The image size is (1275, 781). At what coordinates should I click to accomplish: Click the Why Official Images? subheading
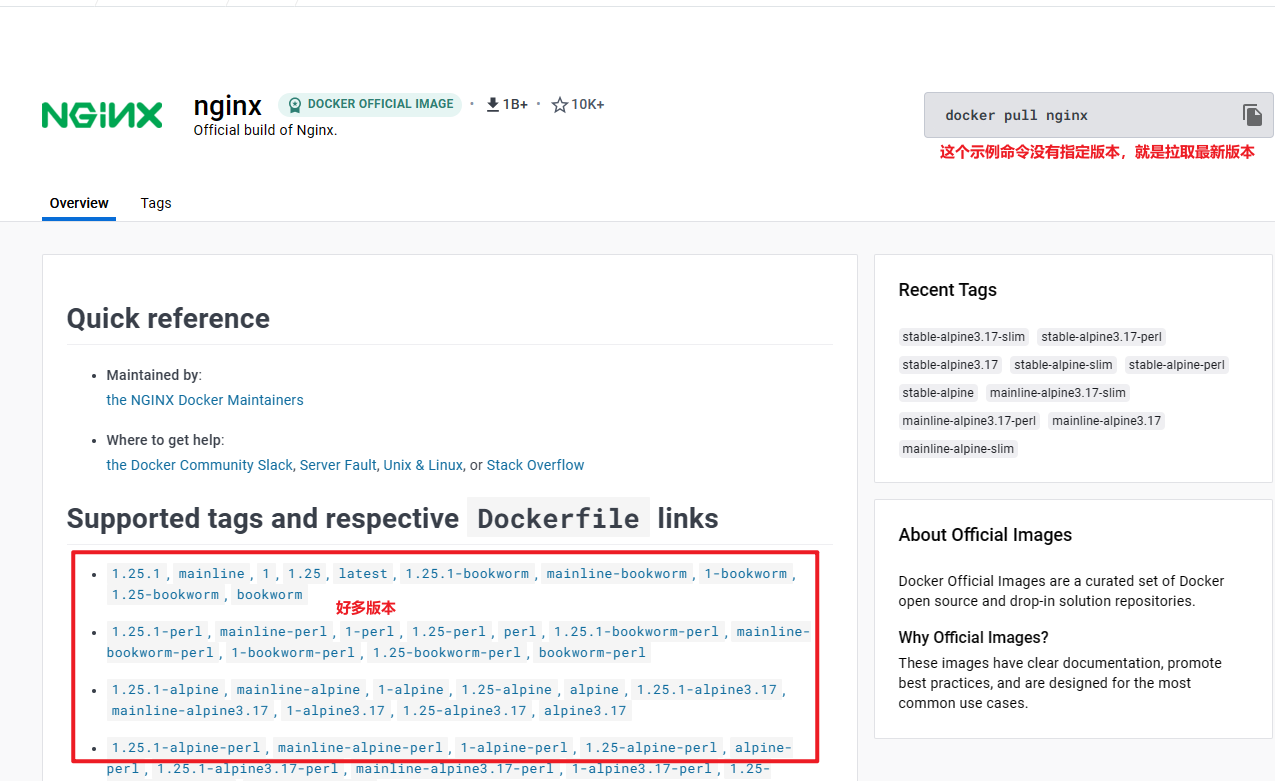(974, 638)
